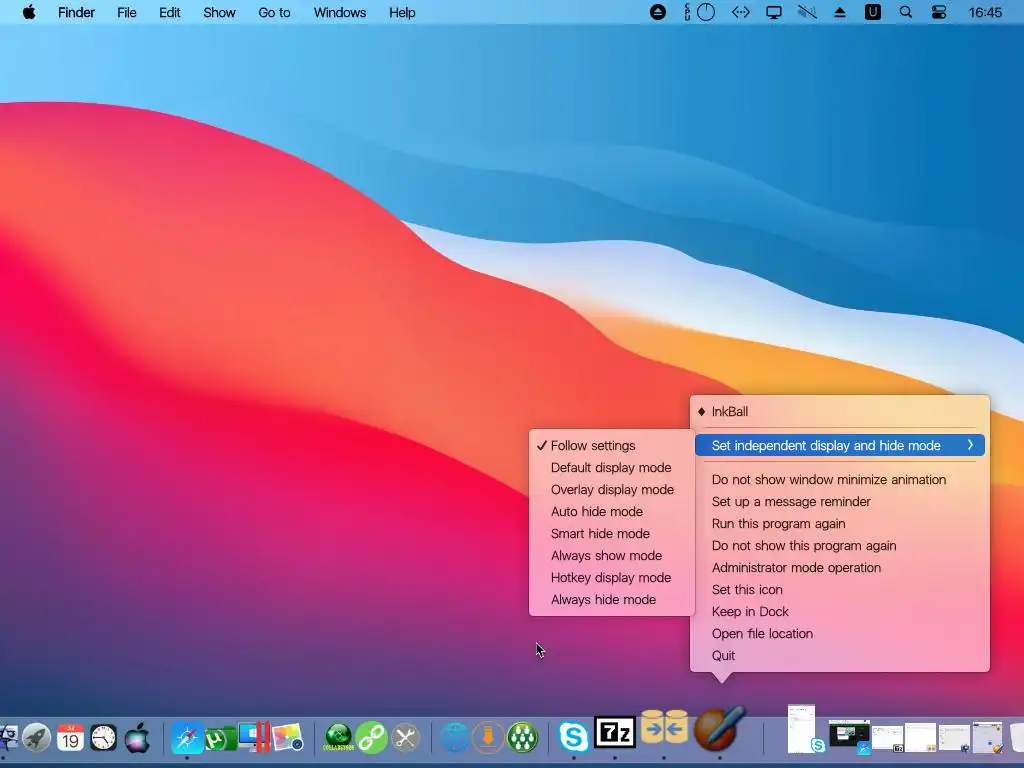Click the circled eject icon in menu bar

658,12
